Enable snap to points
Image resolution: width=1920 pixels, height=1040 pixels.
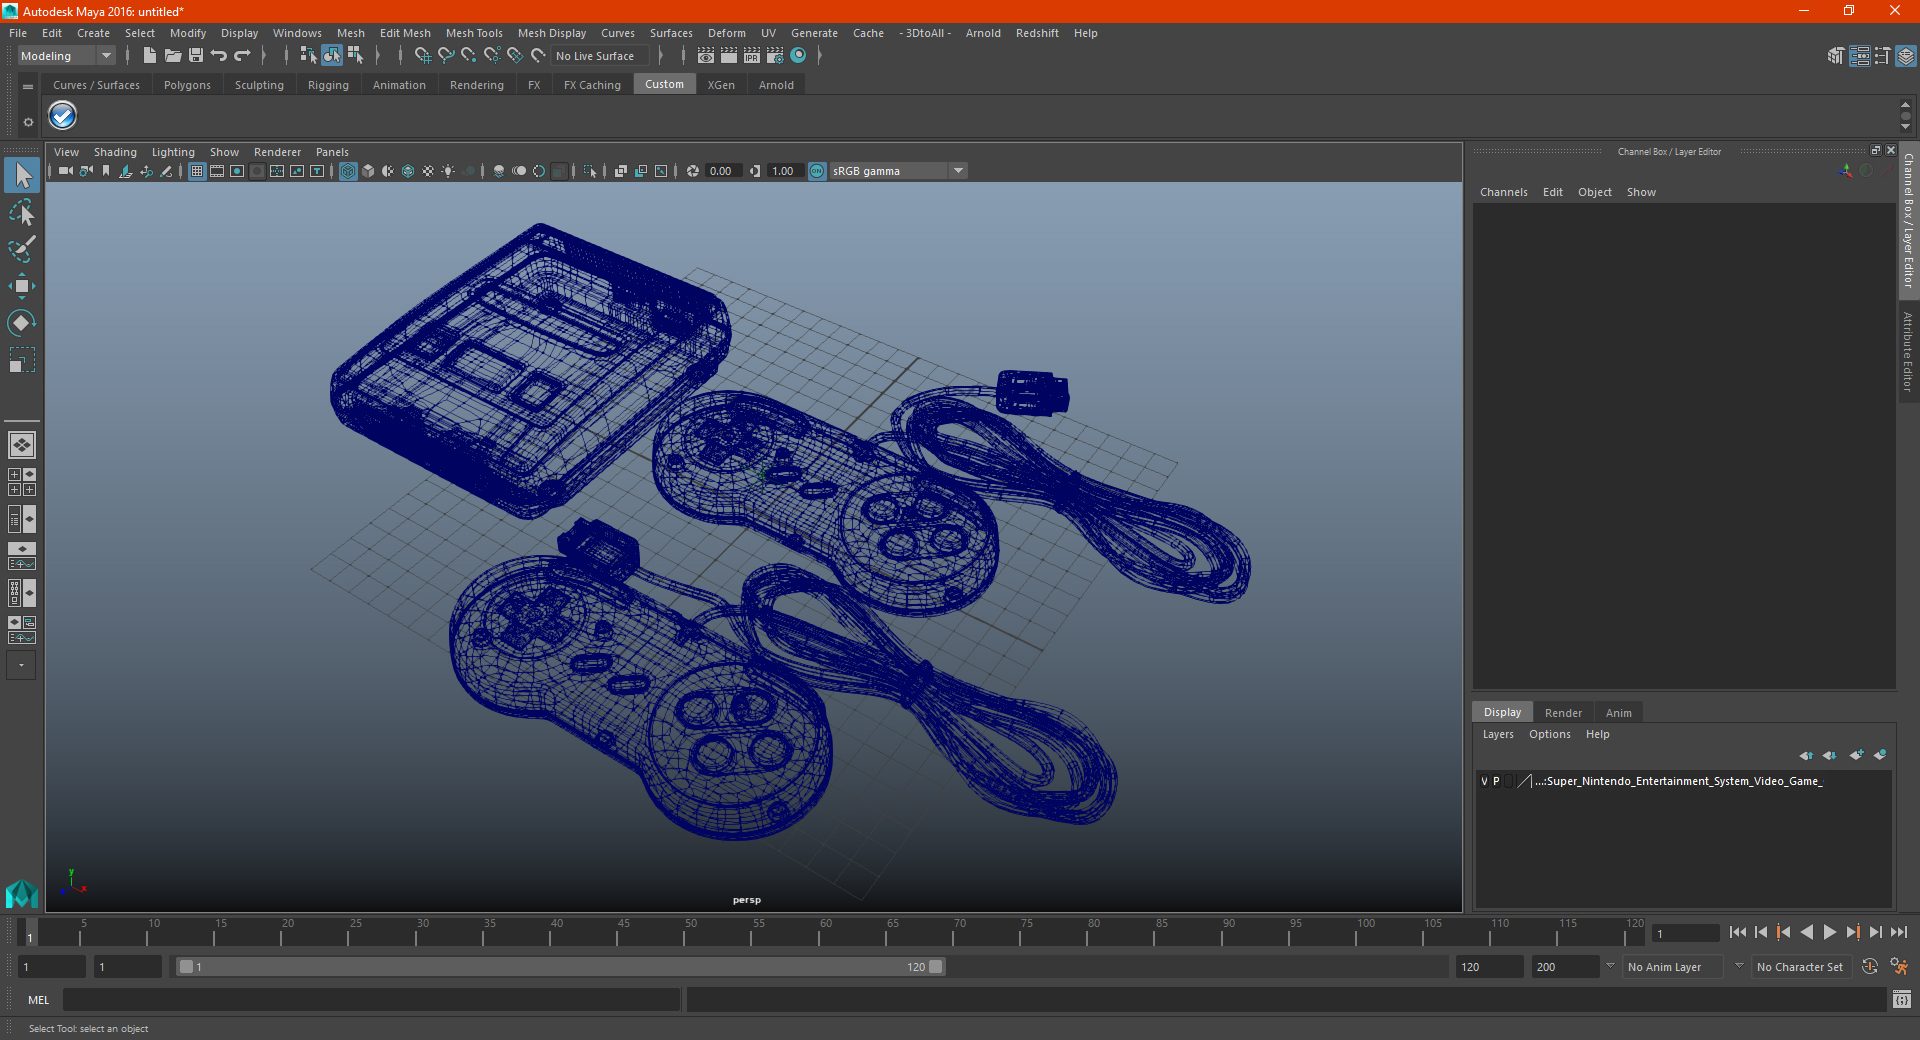(x=469, y=56)
